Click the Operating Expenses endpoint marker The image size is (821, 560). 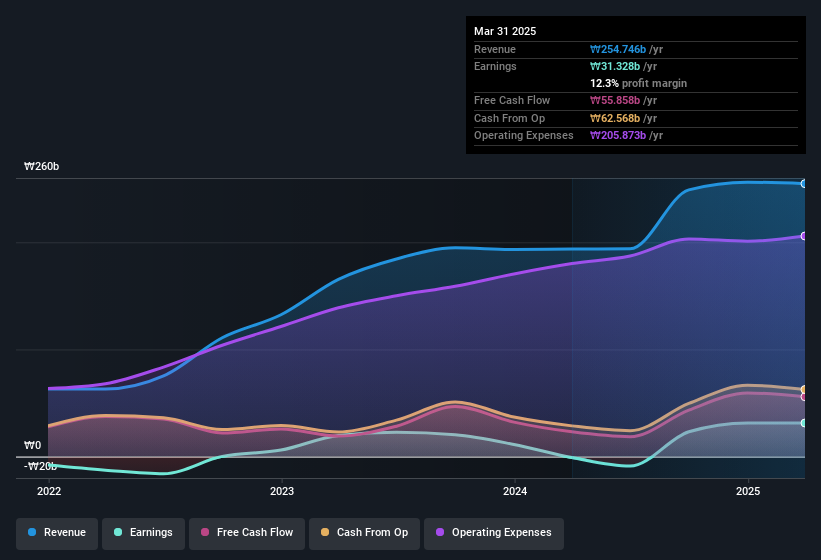click(804, 236)
